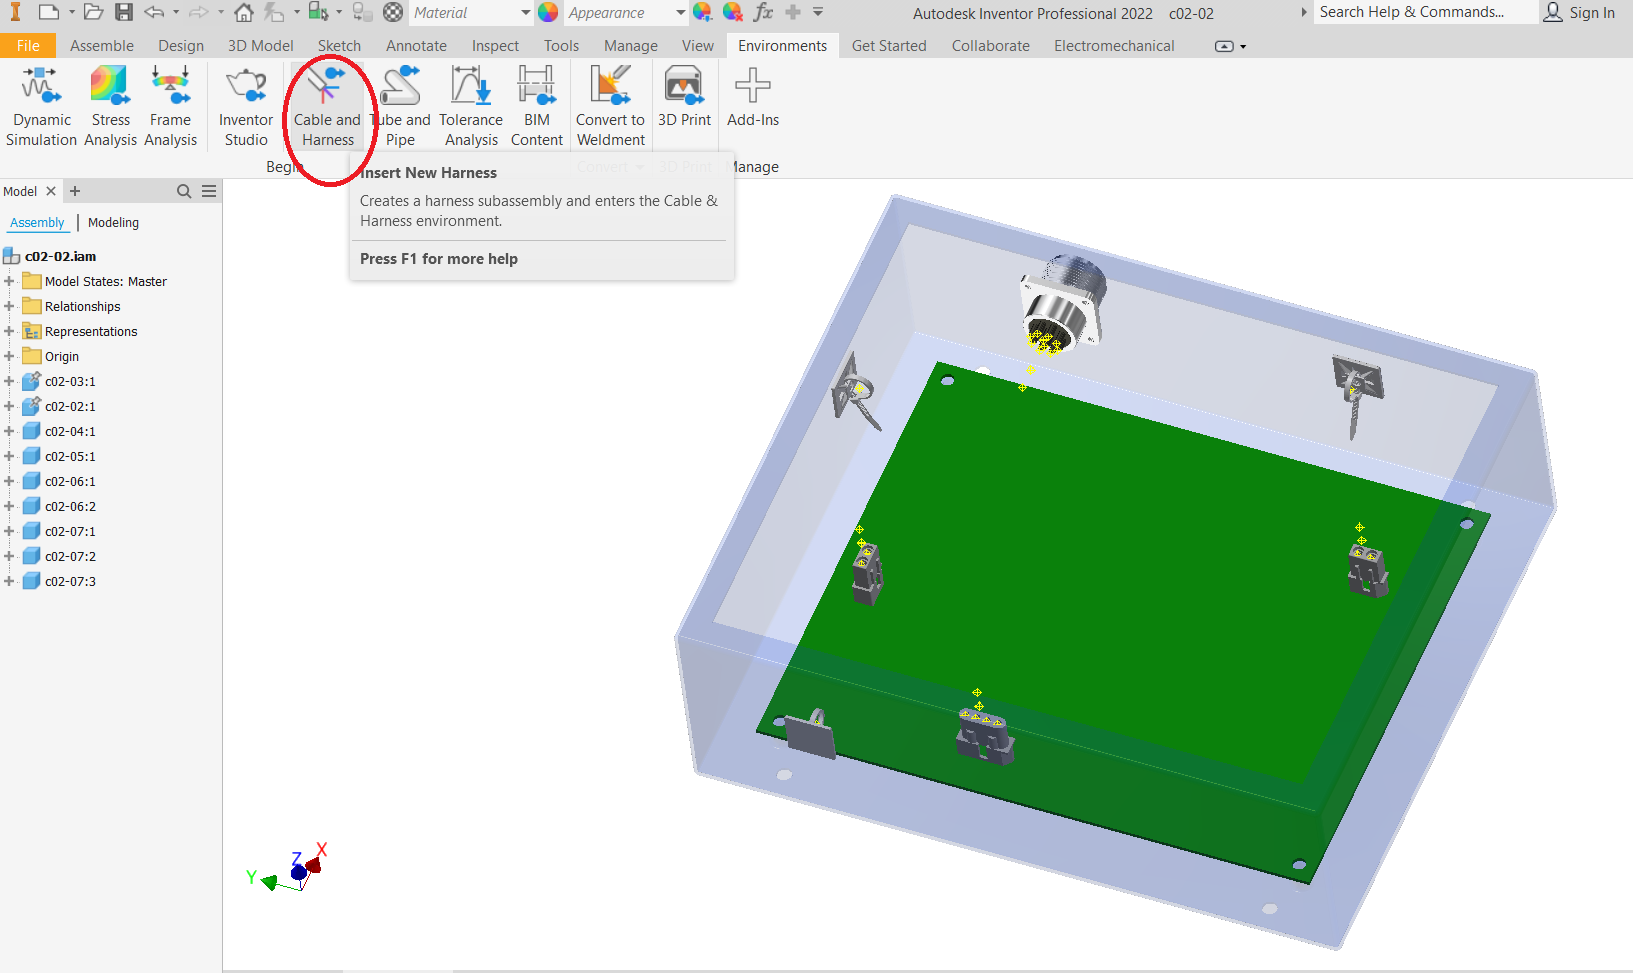Add a new browser panel with plus icon
The image size is (1633, 973).
[x=75, y=191]
